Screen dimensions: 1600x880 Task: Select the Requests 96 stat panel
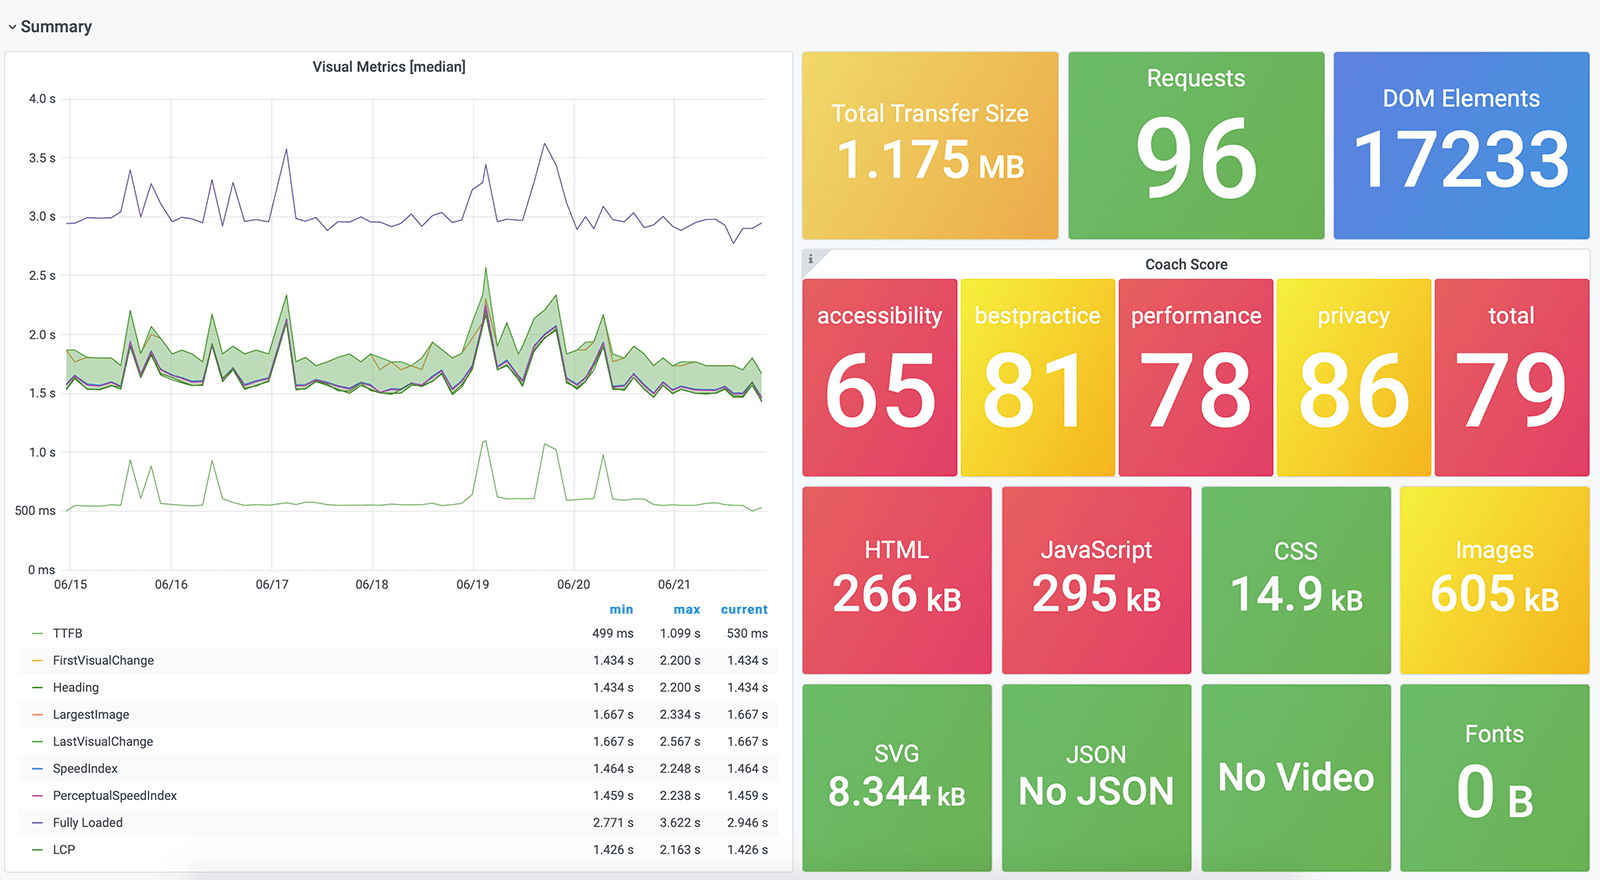coord(1196,146)
